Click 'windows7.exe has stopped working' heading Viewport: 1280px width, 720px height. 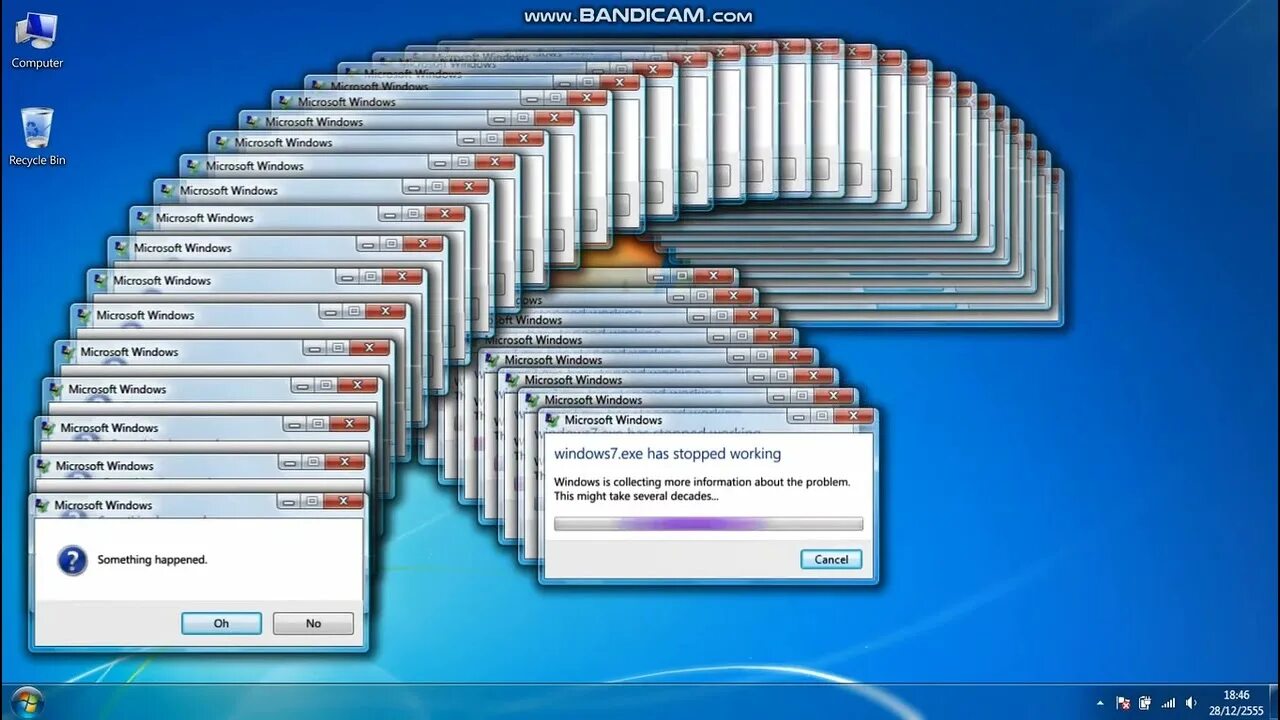tap(667, 454)
